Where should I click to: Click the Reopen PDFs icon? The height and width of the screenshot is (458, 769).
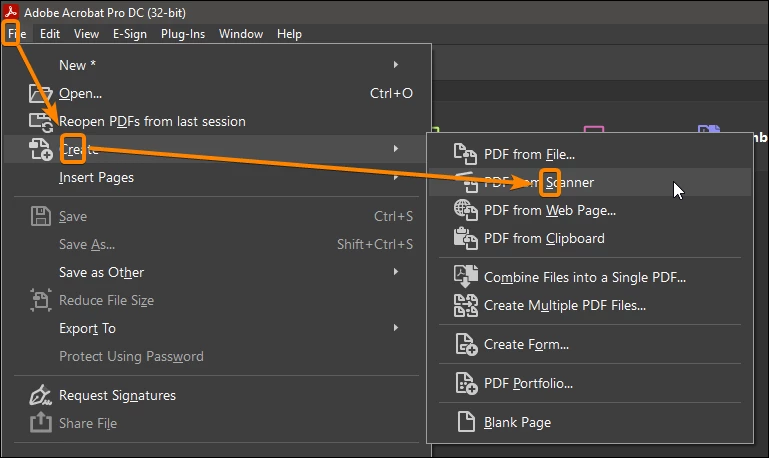41,123
